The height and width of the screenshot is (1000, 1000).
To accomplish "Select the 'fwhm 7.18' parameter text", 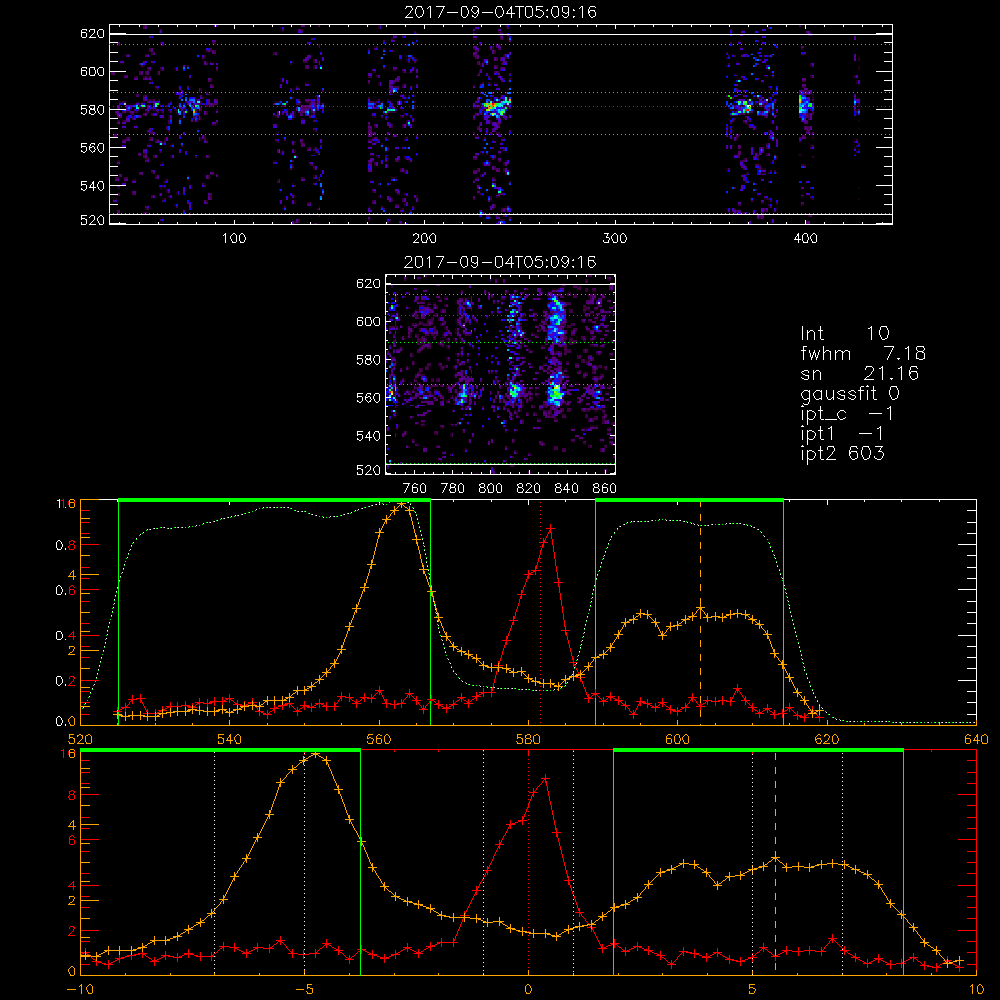I will coord(863,353).
